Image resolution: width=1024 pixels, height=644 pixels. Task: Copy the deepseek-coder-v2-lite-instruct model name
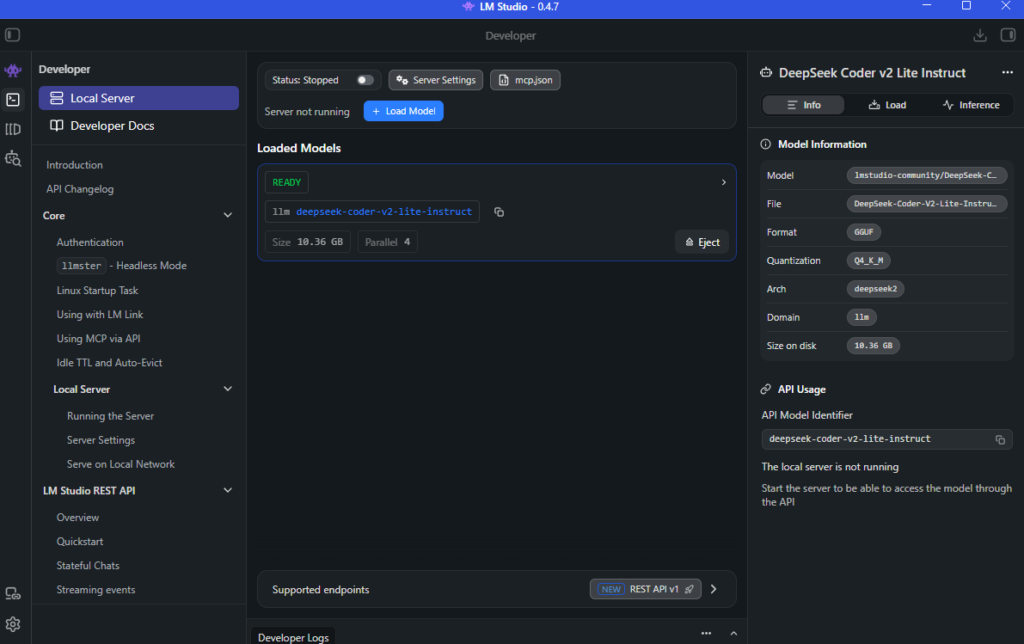[x=499, y=212]
